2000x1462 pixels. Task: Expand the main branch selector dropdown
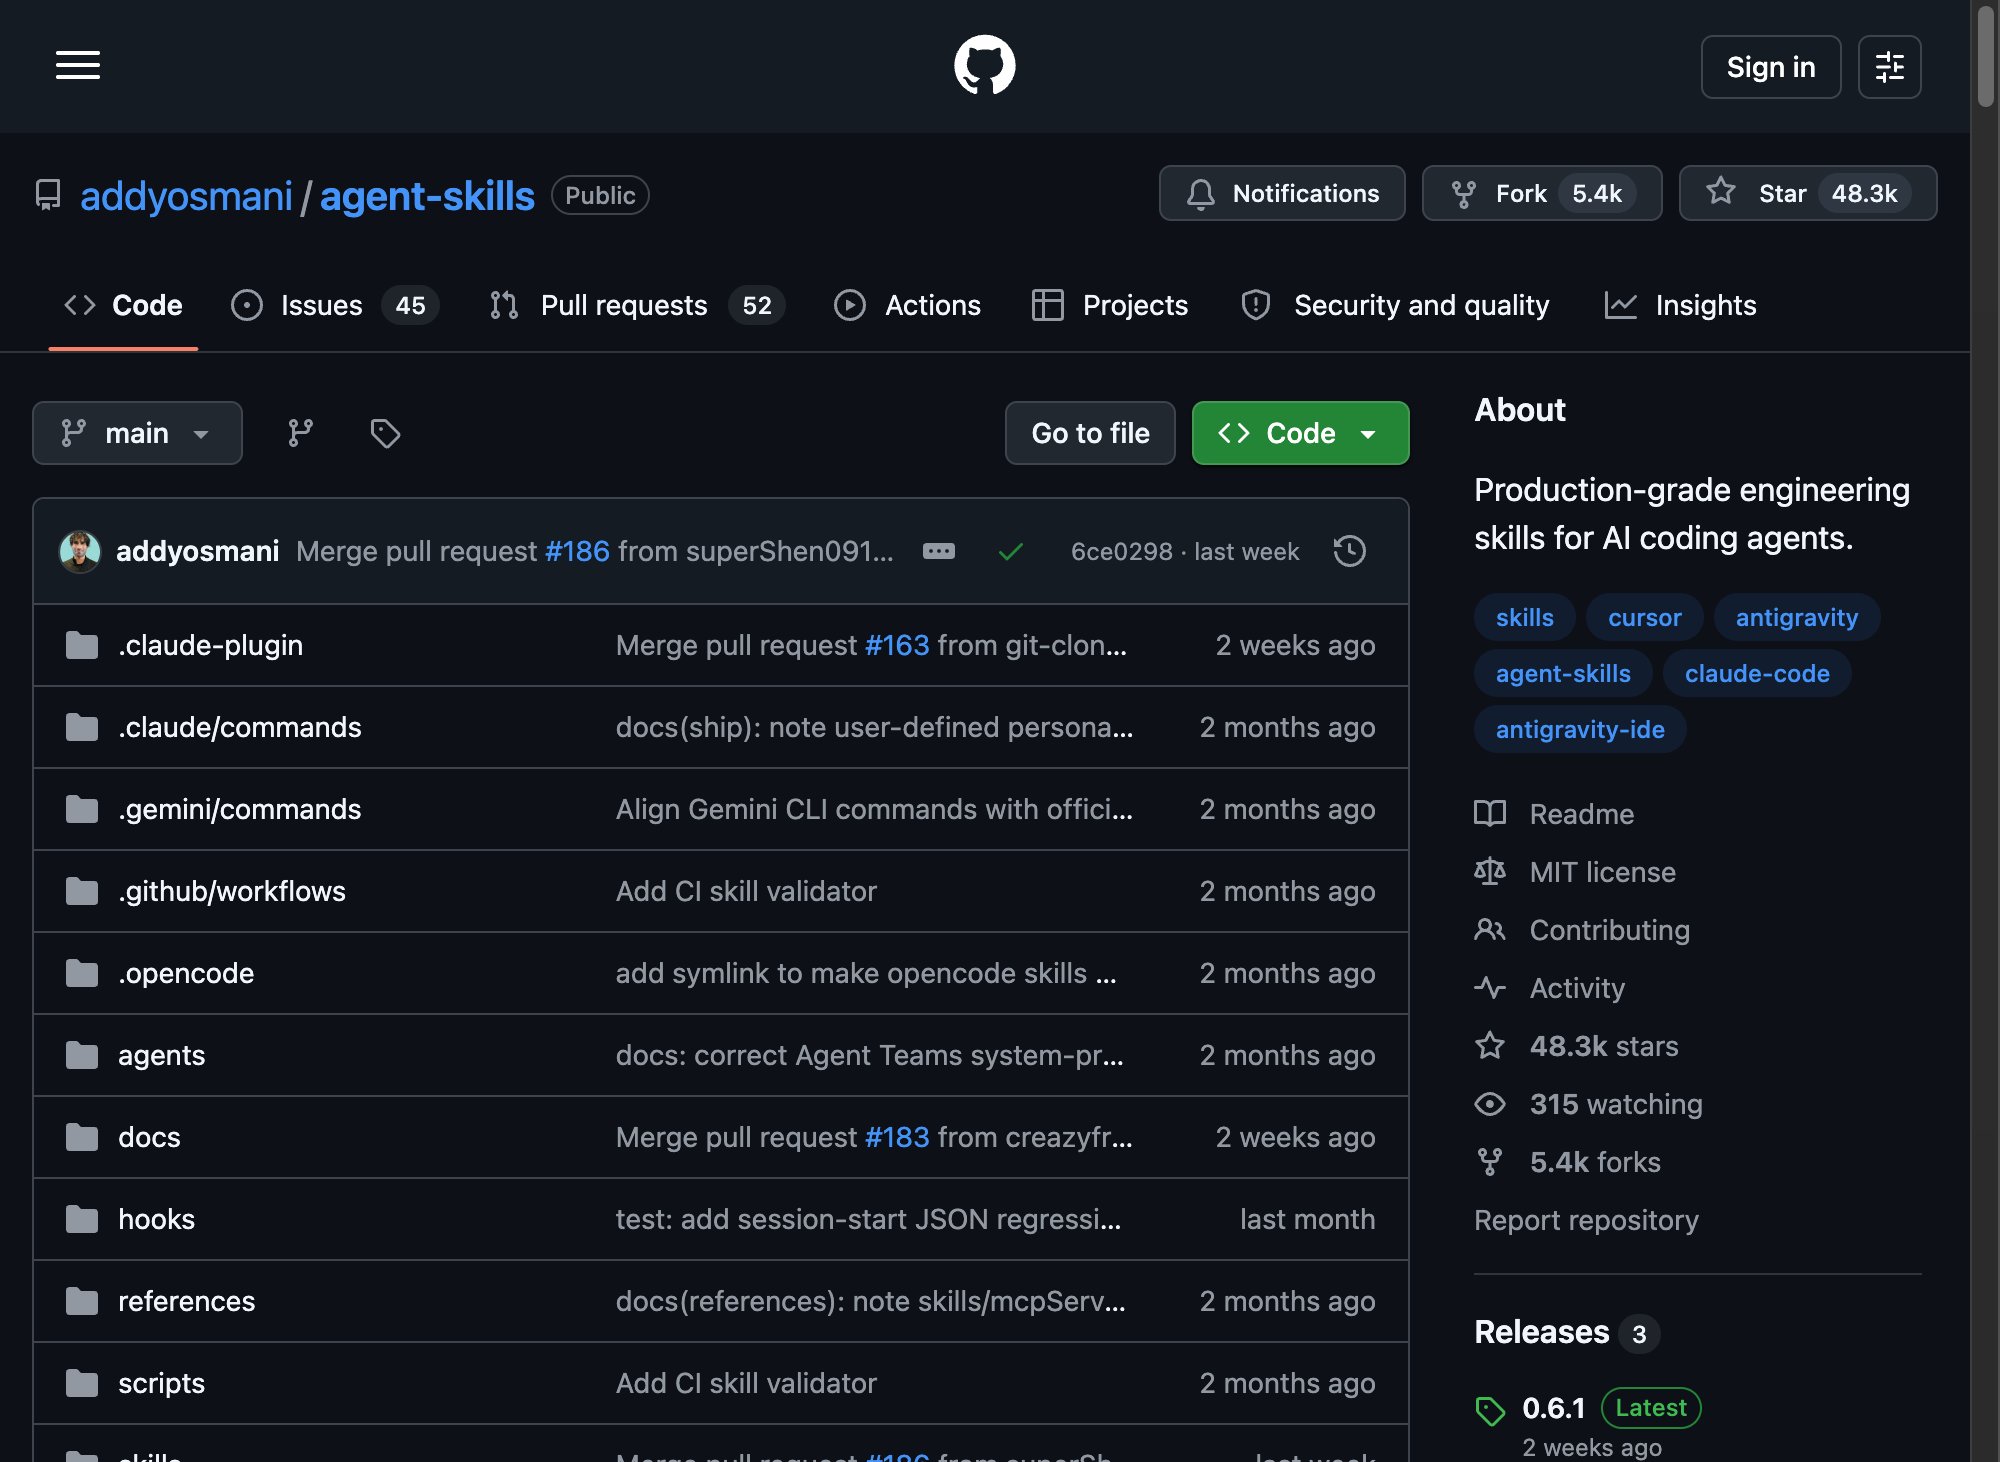click(137, 433)
